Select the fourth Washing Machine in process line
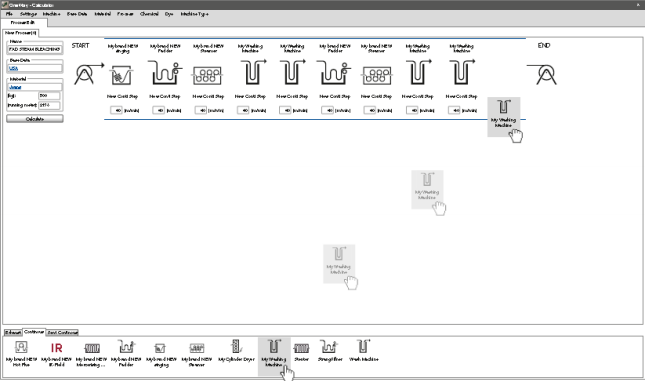 pos(462,72)
